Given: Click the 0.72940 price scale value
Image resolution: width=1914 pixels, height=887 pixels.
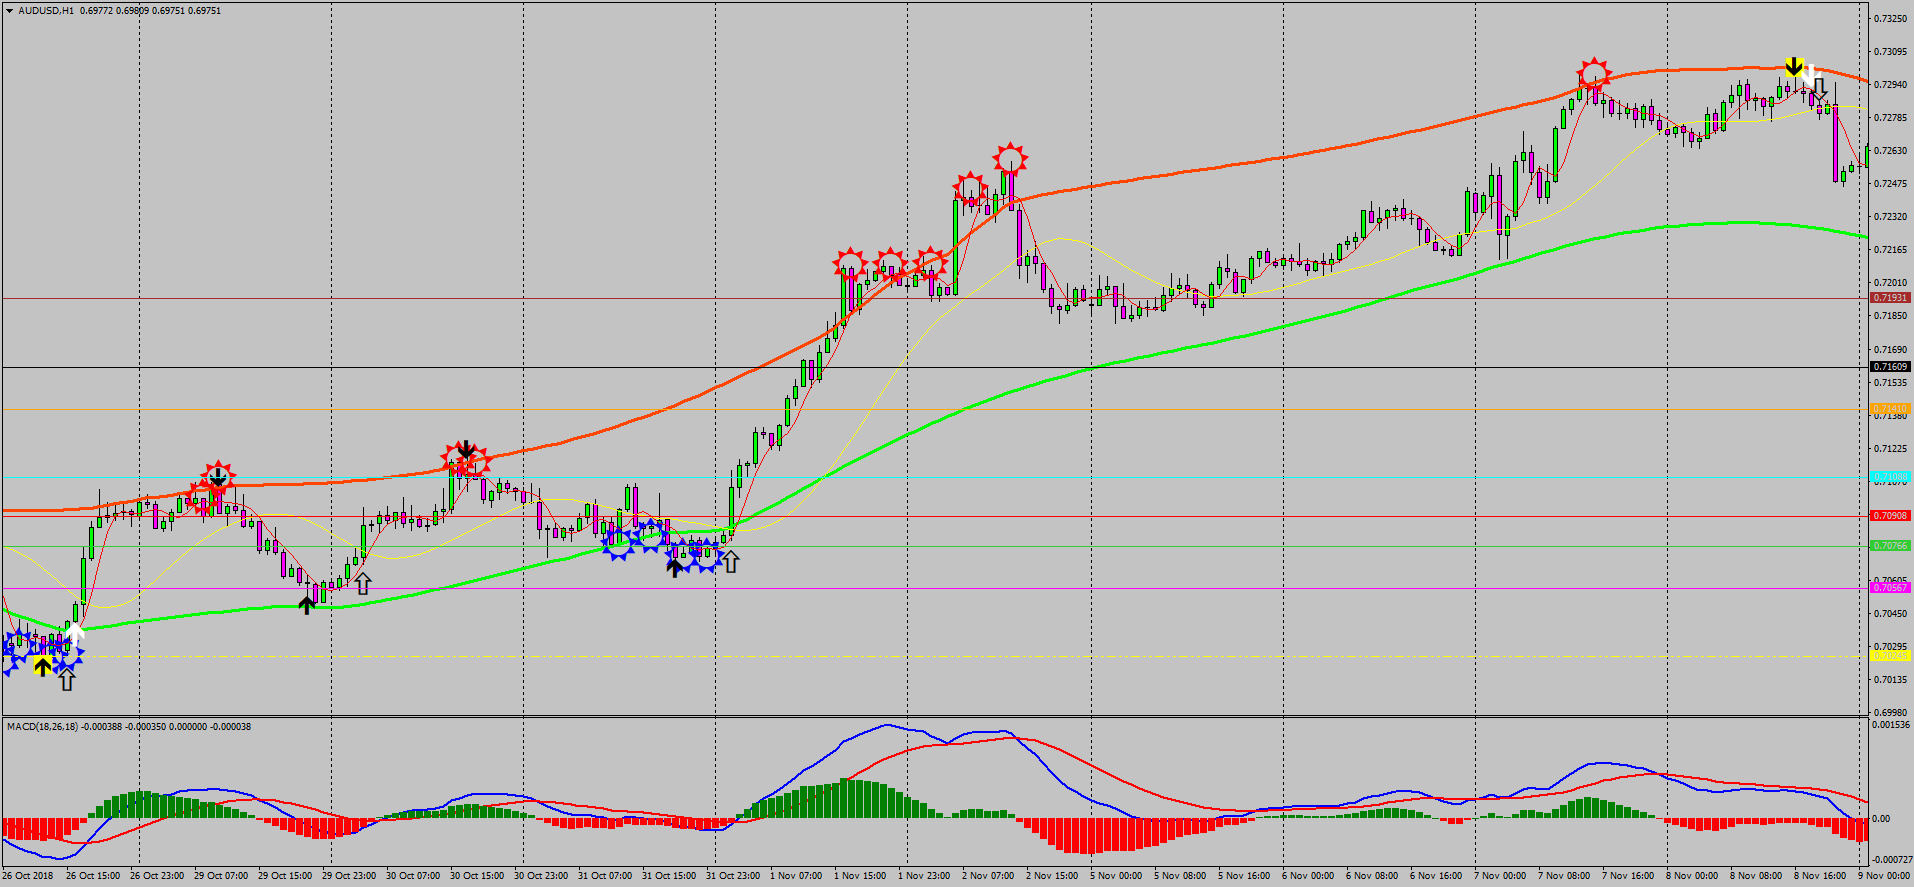Looking at the screenshot, I should tap(1890, 85).
